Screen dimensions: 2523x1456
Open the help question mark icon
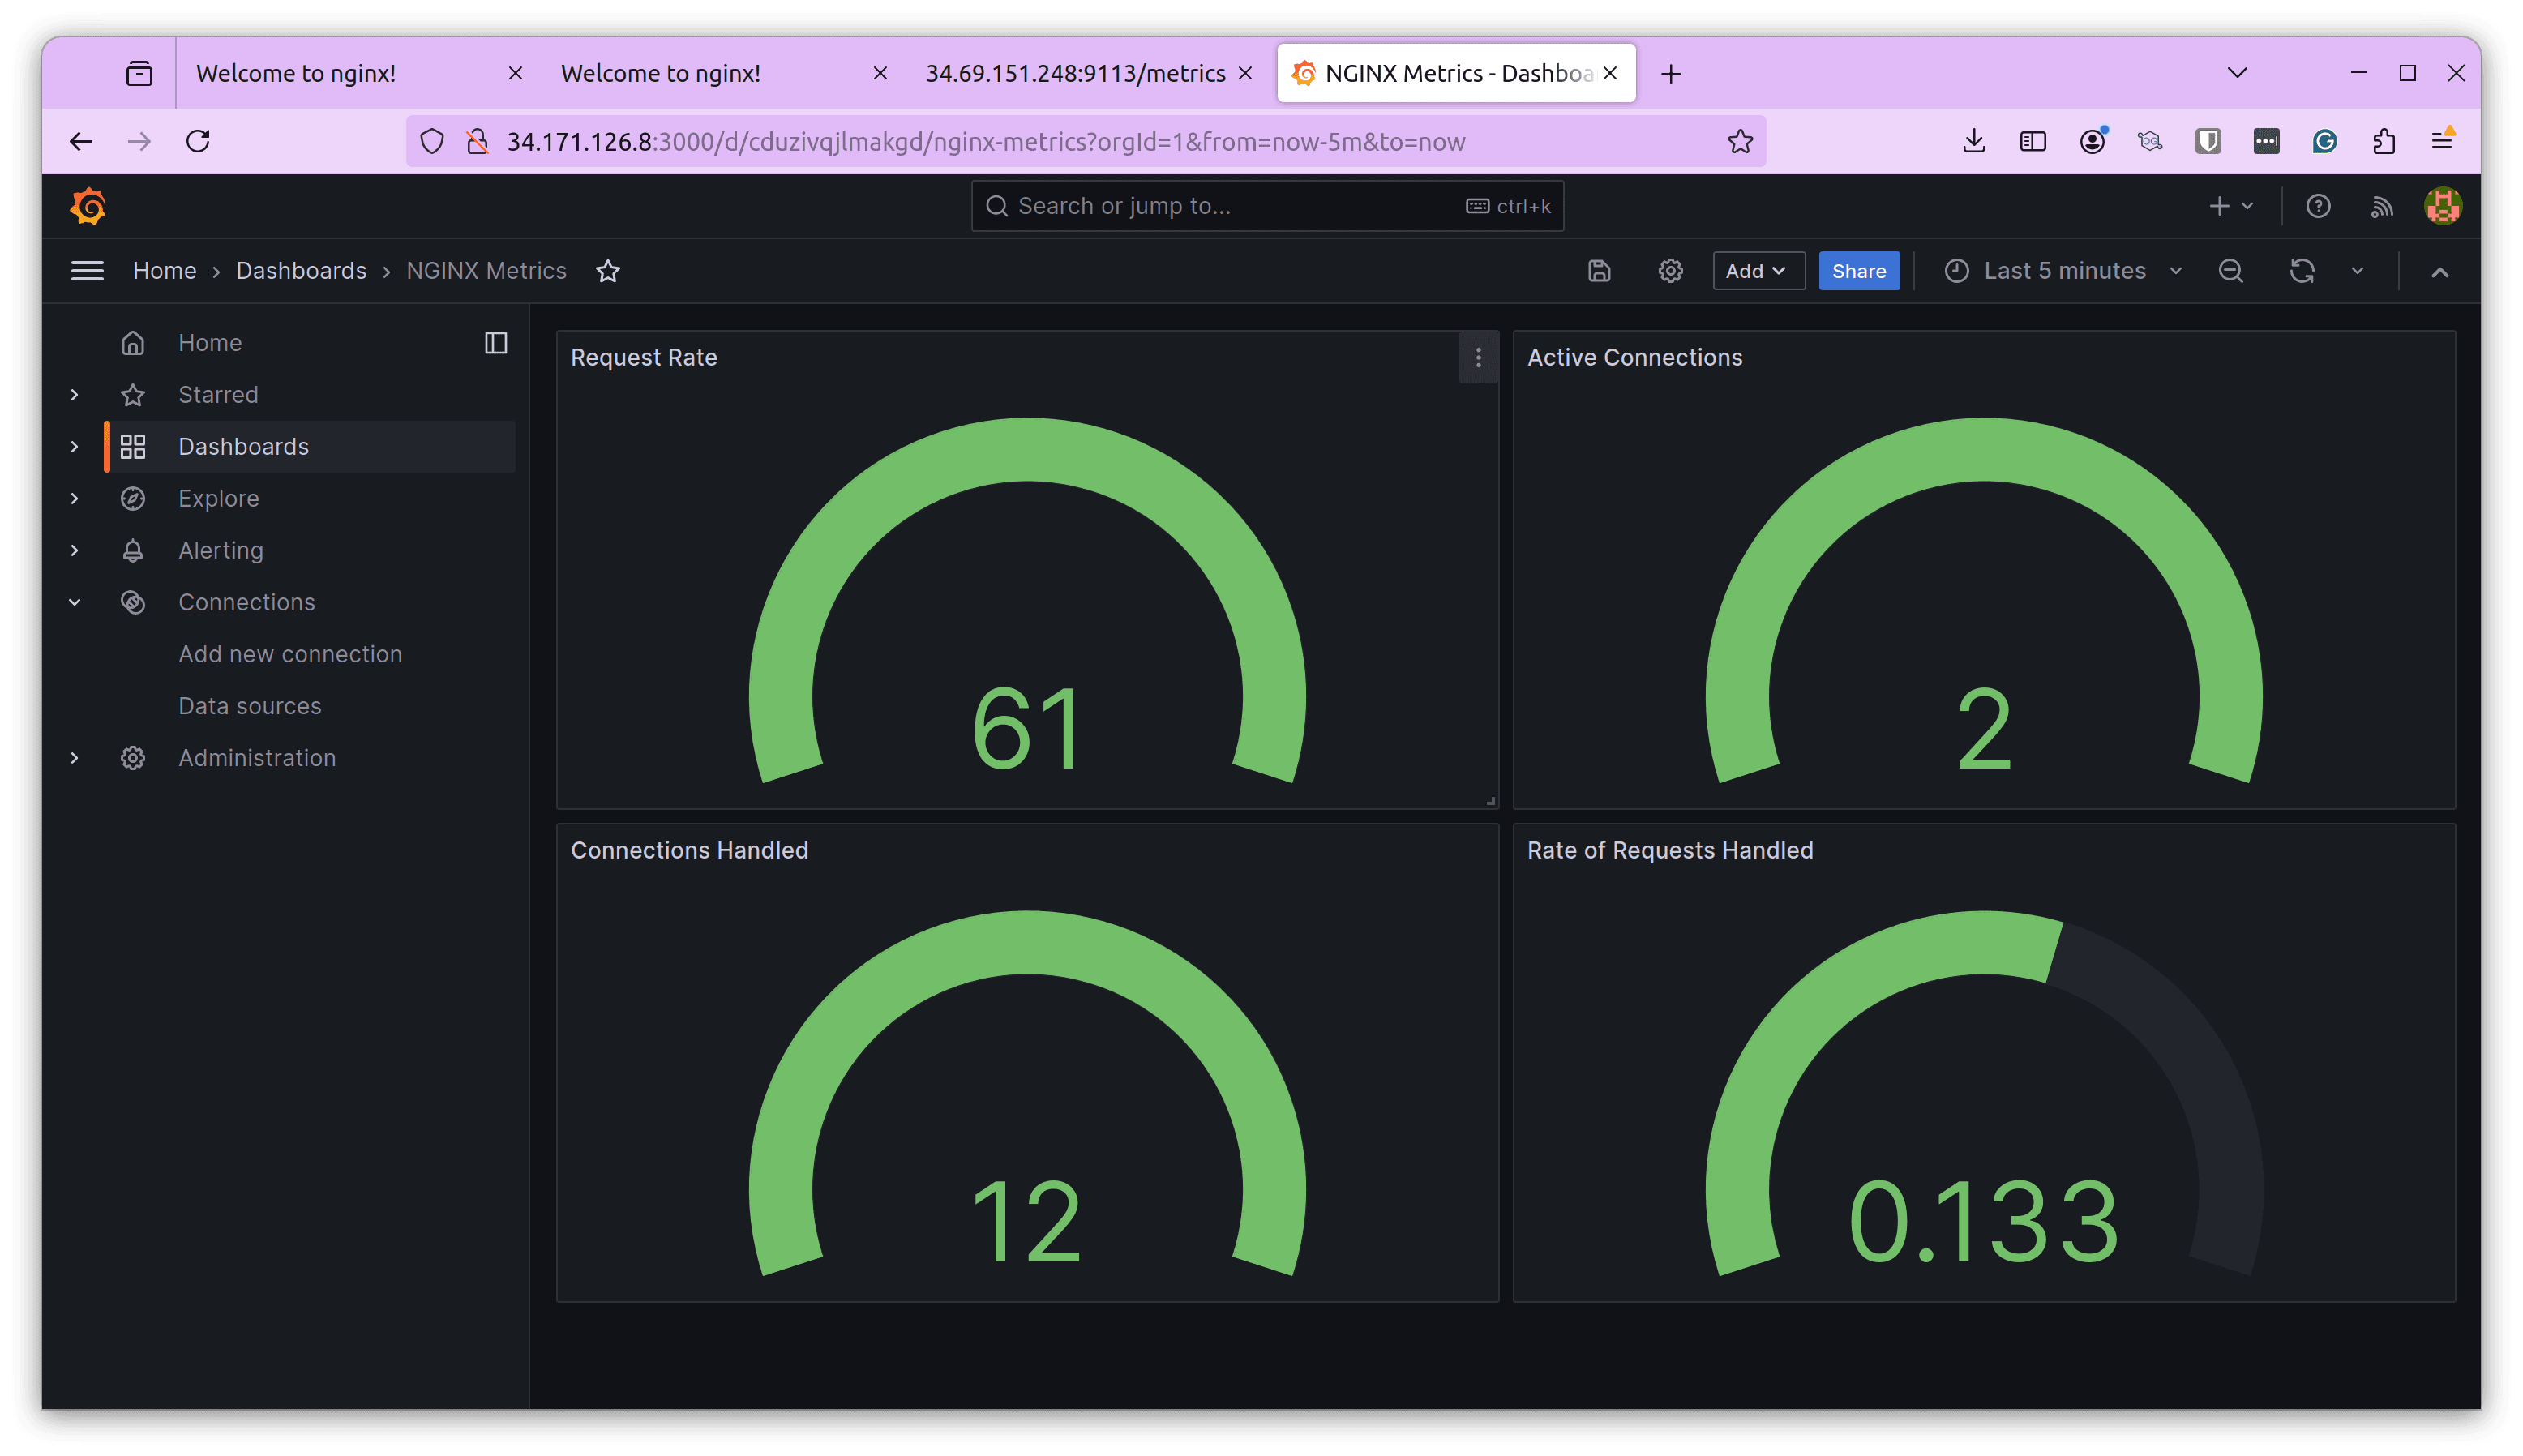[x=2317, y=206]
